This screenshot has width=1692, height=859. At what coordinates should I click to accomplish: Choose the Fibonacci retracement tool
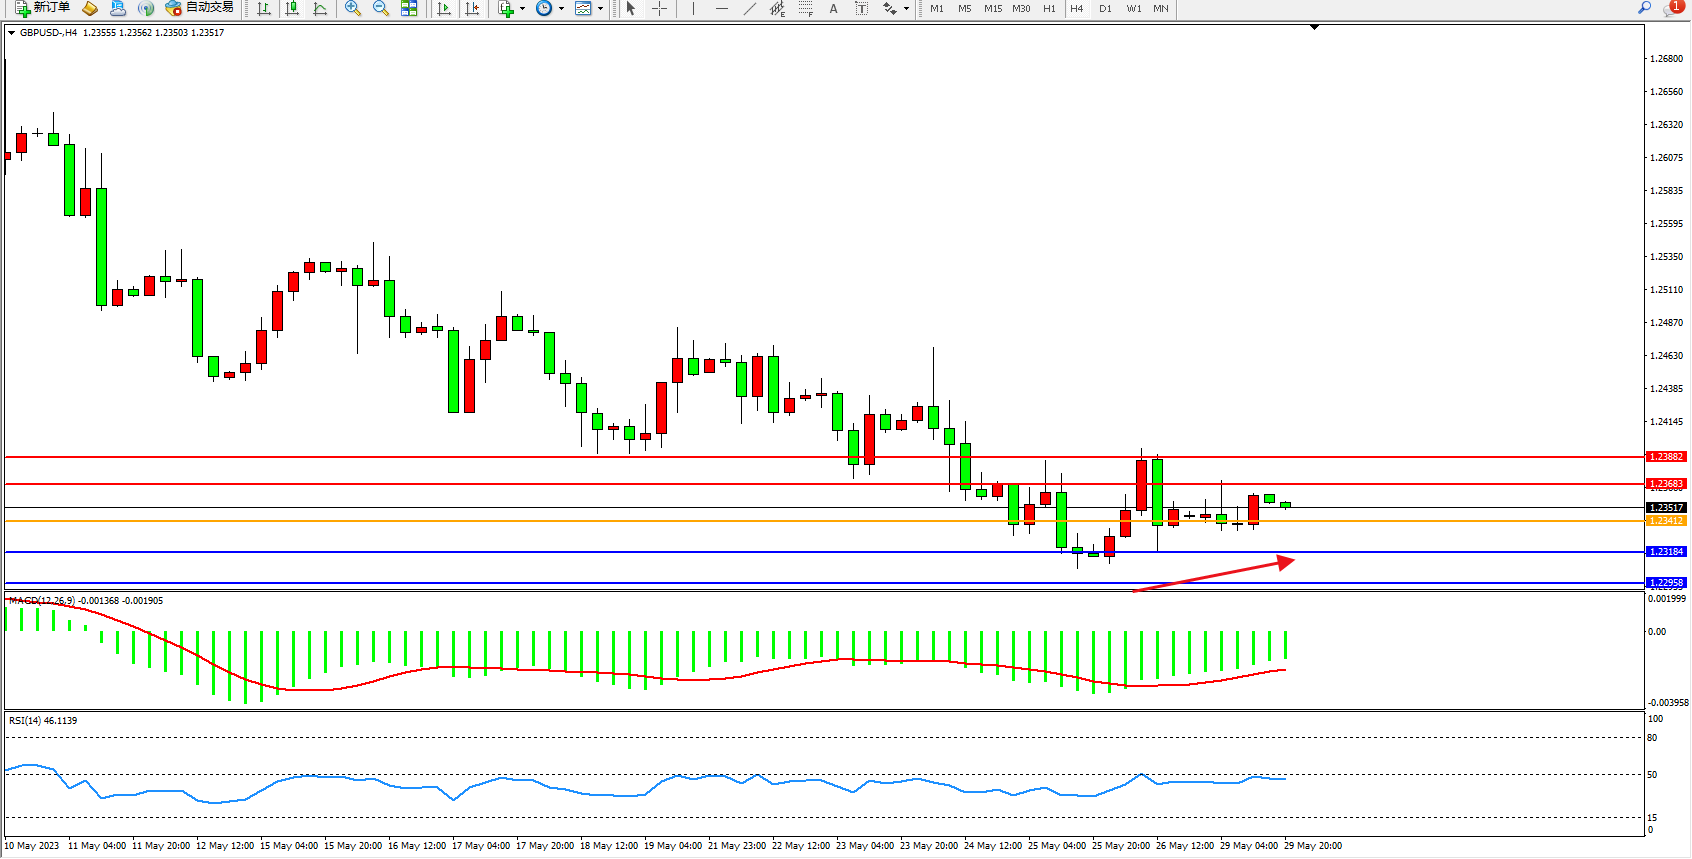pyautogui.click(x=806, y=8)
